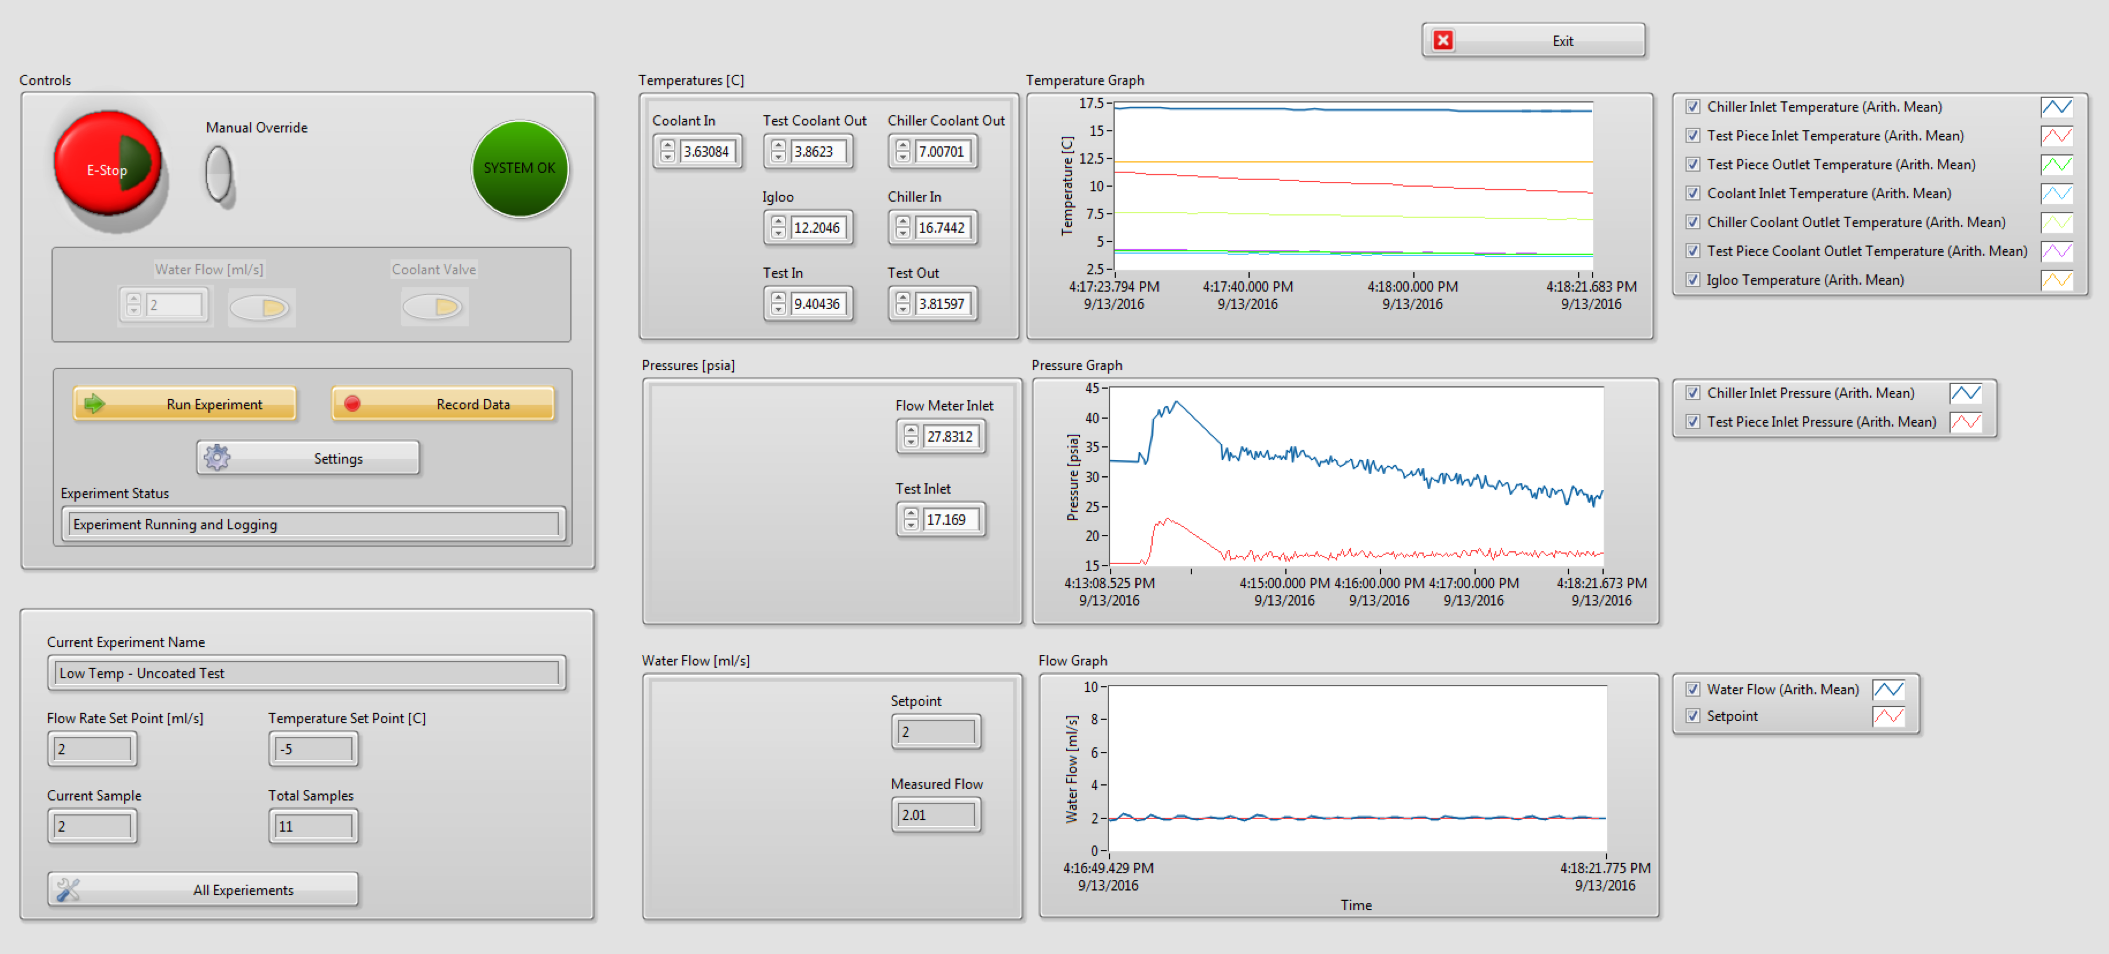Uncheck Test Piece Inlet Pressure checkbox
The image size is (2109, 954).
(1693, 422)
